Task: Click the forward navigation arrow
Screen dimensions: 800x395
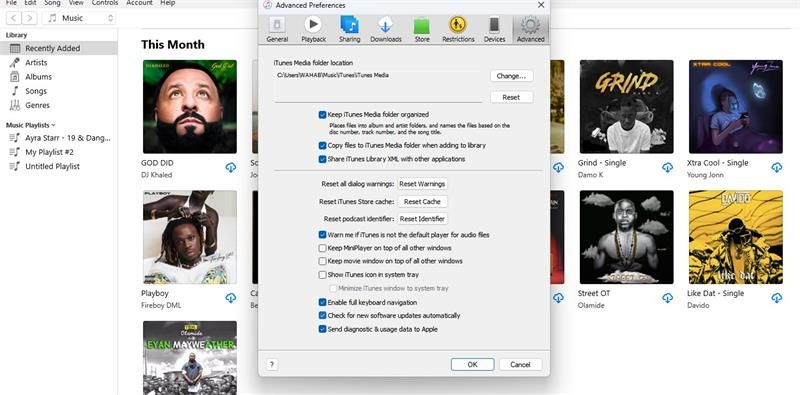Action: tap(29, 18)
